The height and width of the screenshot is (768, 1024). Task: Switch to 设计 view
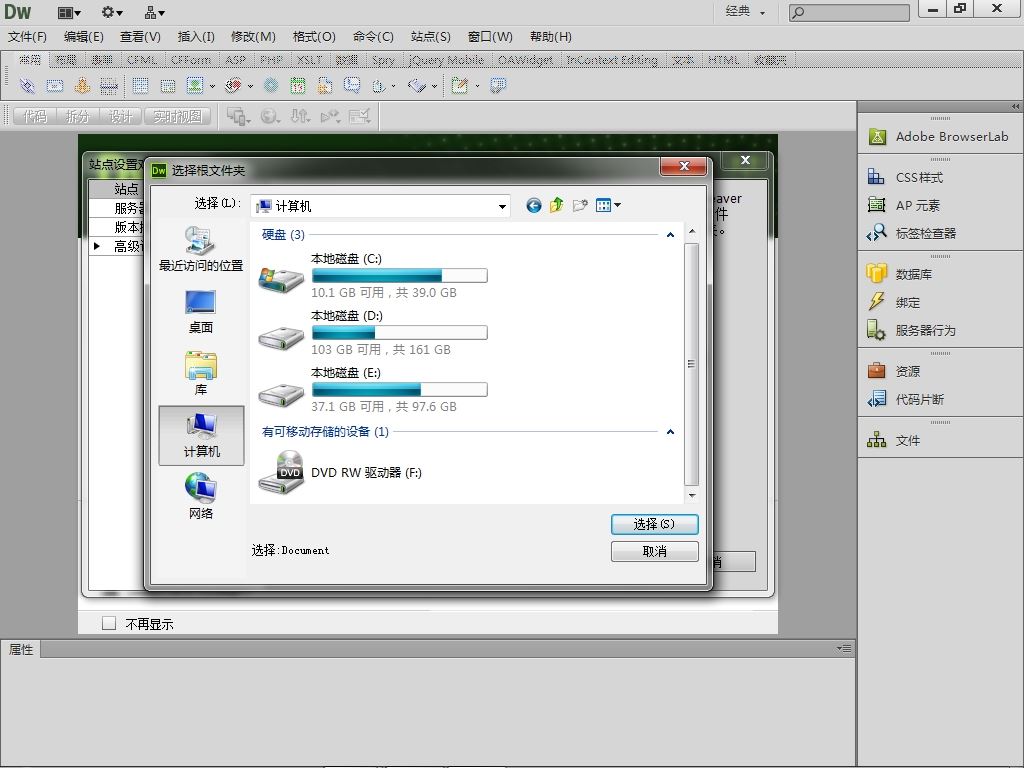pos(121,116)
